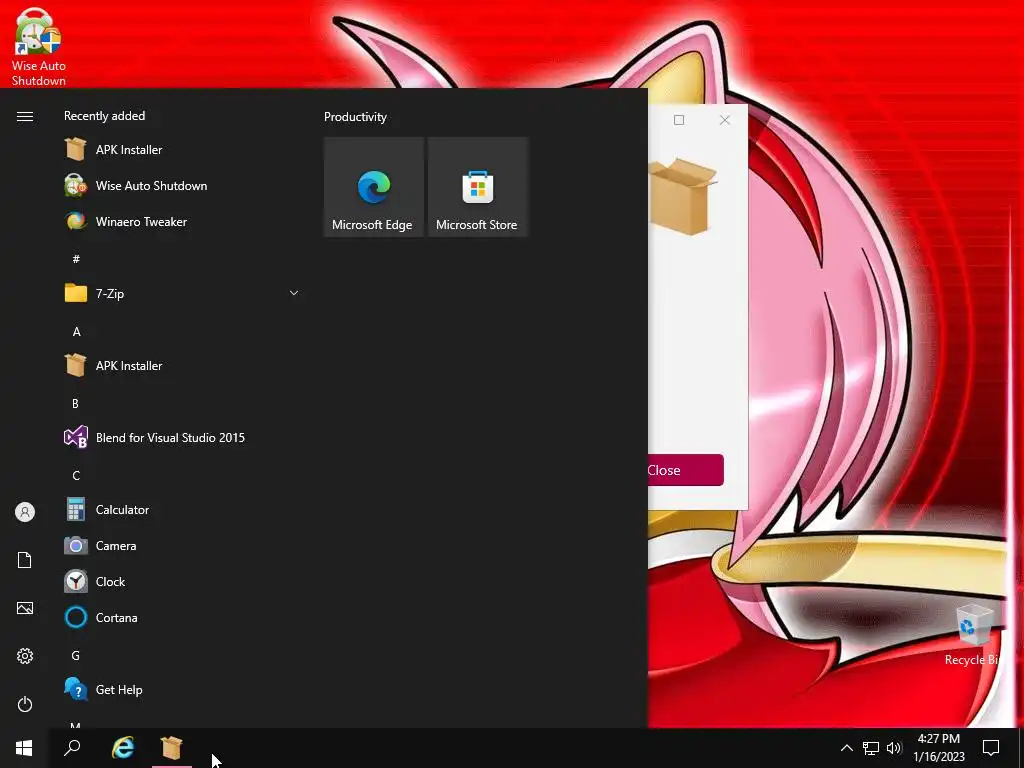Show hidden system tray icons
The image size is (1024, 768).
pyautogui.click(x=846, y=748)
